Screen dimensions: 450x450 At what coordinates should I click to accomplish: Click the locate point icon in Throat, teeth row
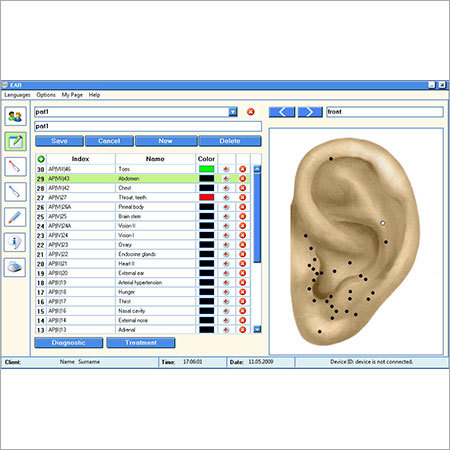(226, 197)
